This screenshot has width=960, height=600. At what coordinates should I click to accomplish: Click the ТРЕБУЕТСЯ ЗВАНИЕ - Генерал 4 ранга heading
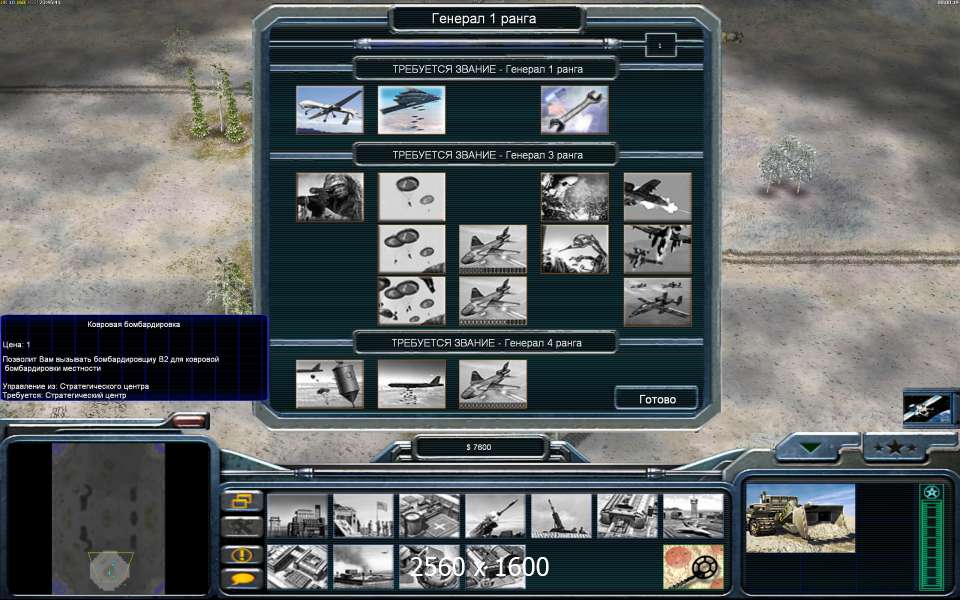(x=487, y=343)
